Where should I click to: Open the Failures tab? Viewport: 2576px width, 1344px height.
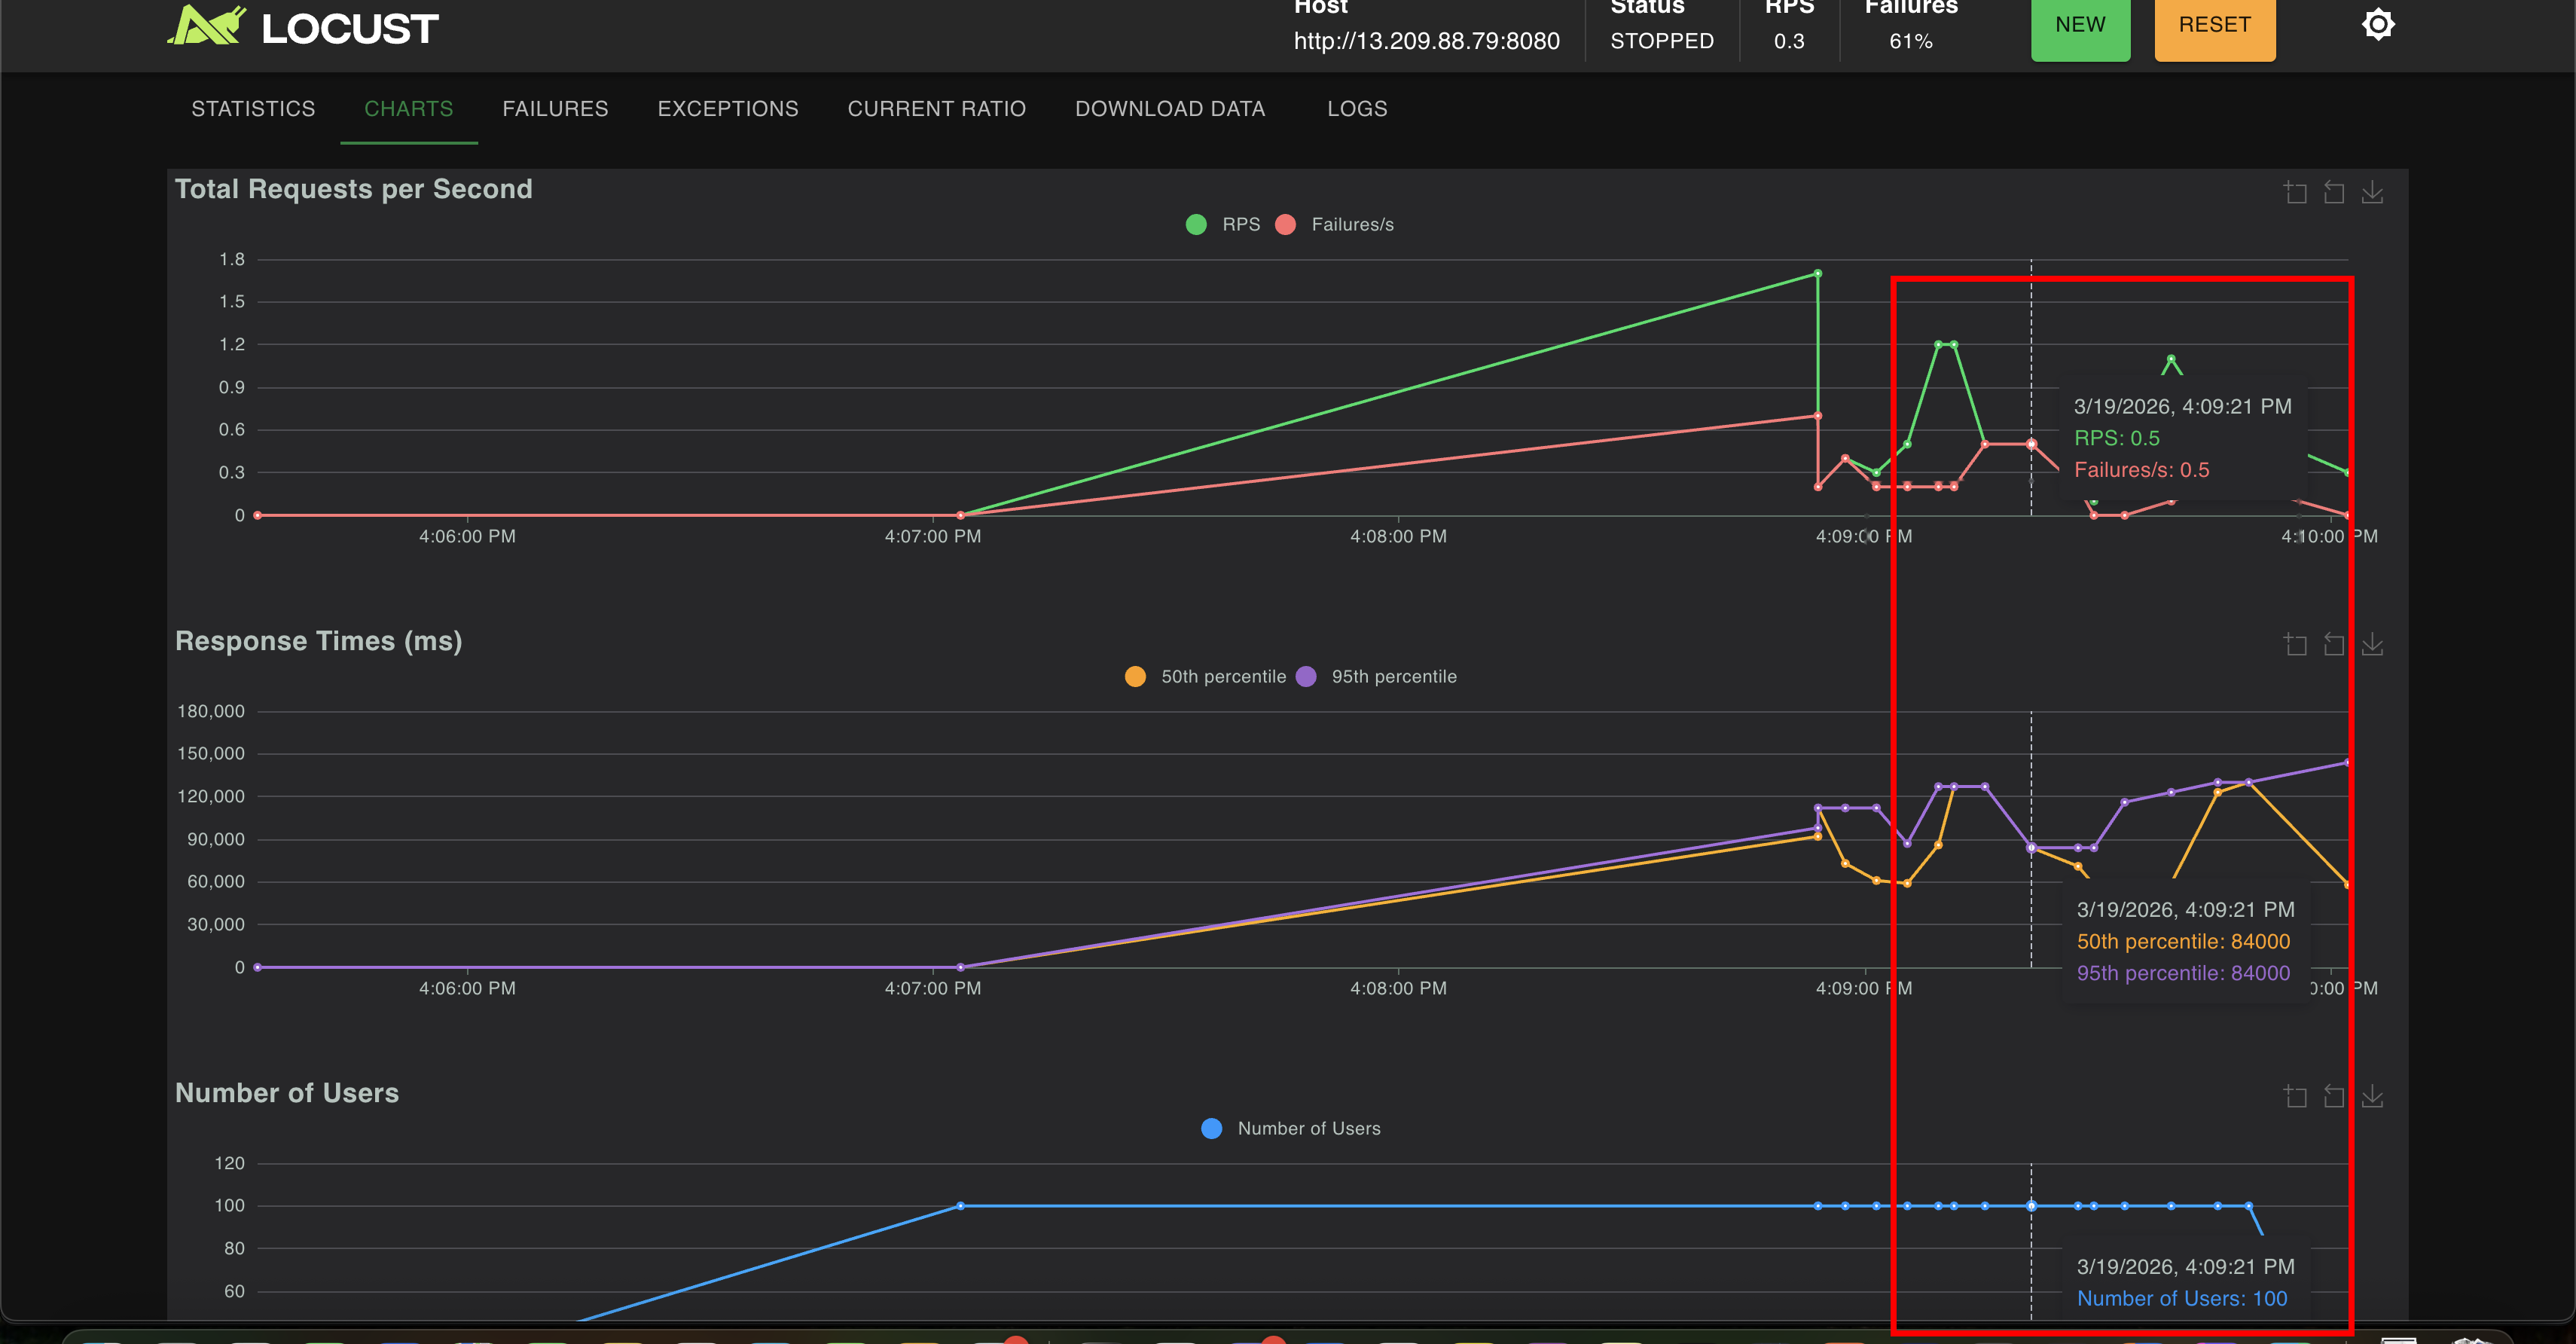click(x=555, y=108)
